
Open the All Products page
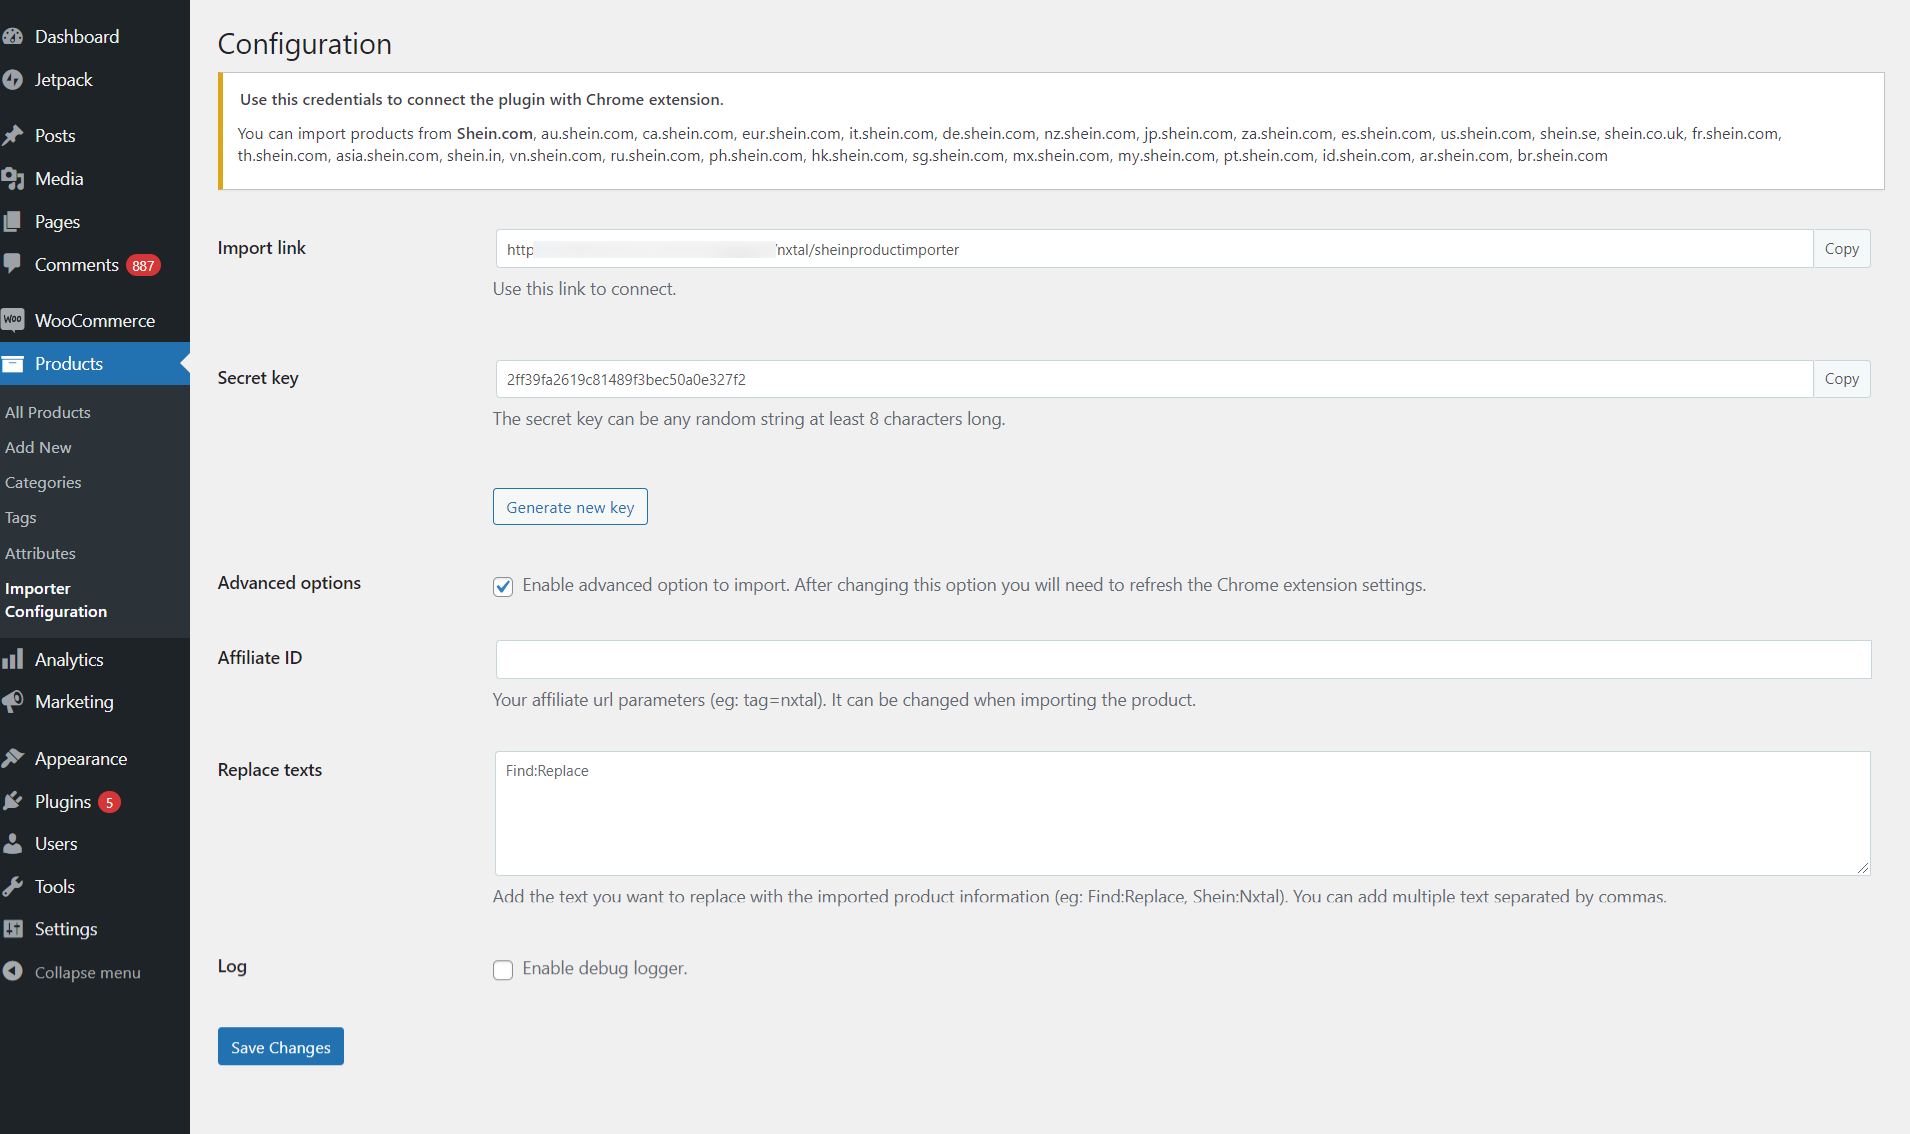point(47,412)
